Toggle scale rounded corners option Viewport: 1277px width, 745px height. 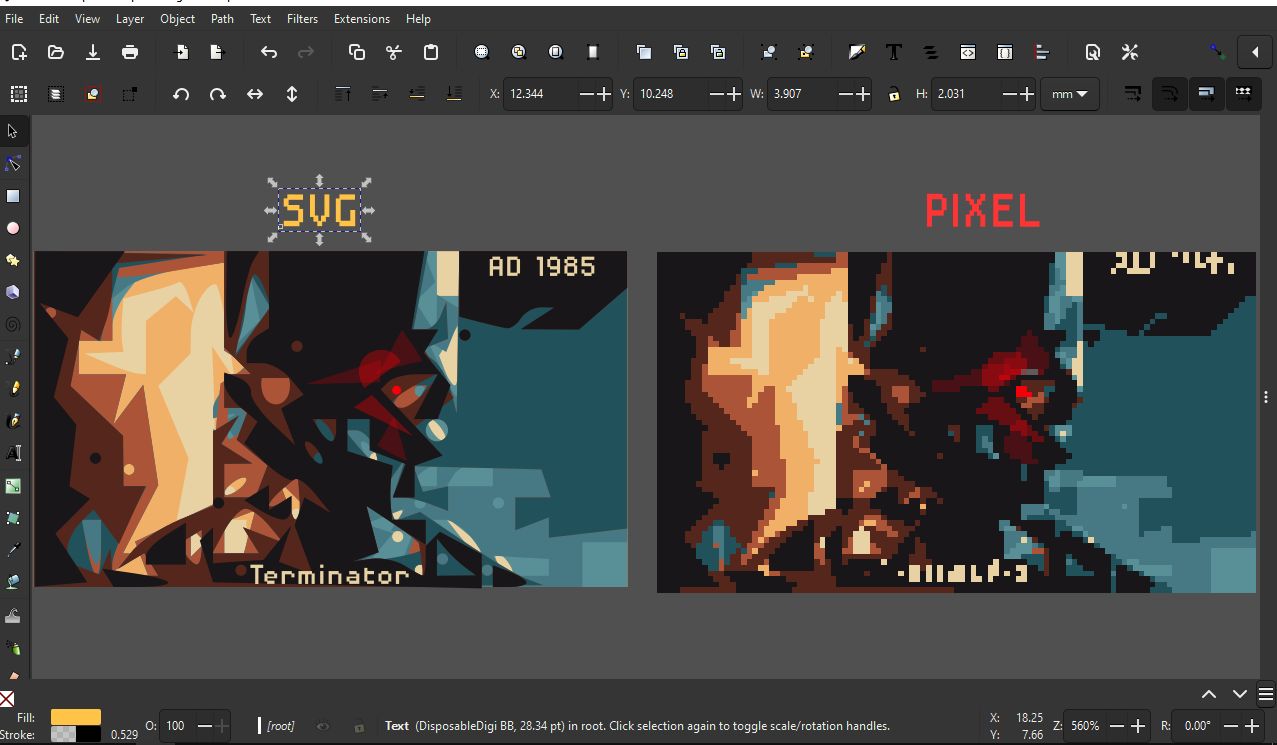[x=1169, y=94]
